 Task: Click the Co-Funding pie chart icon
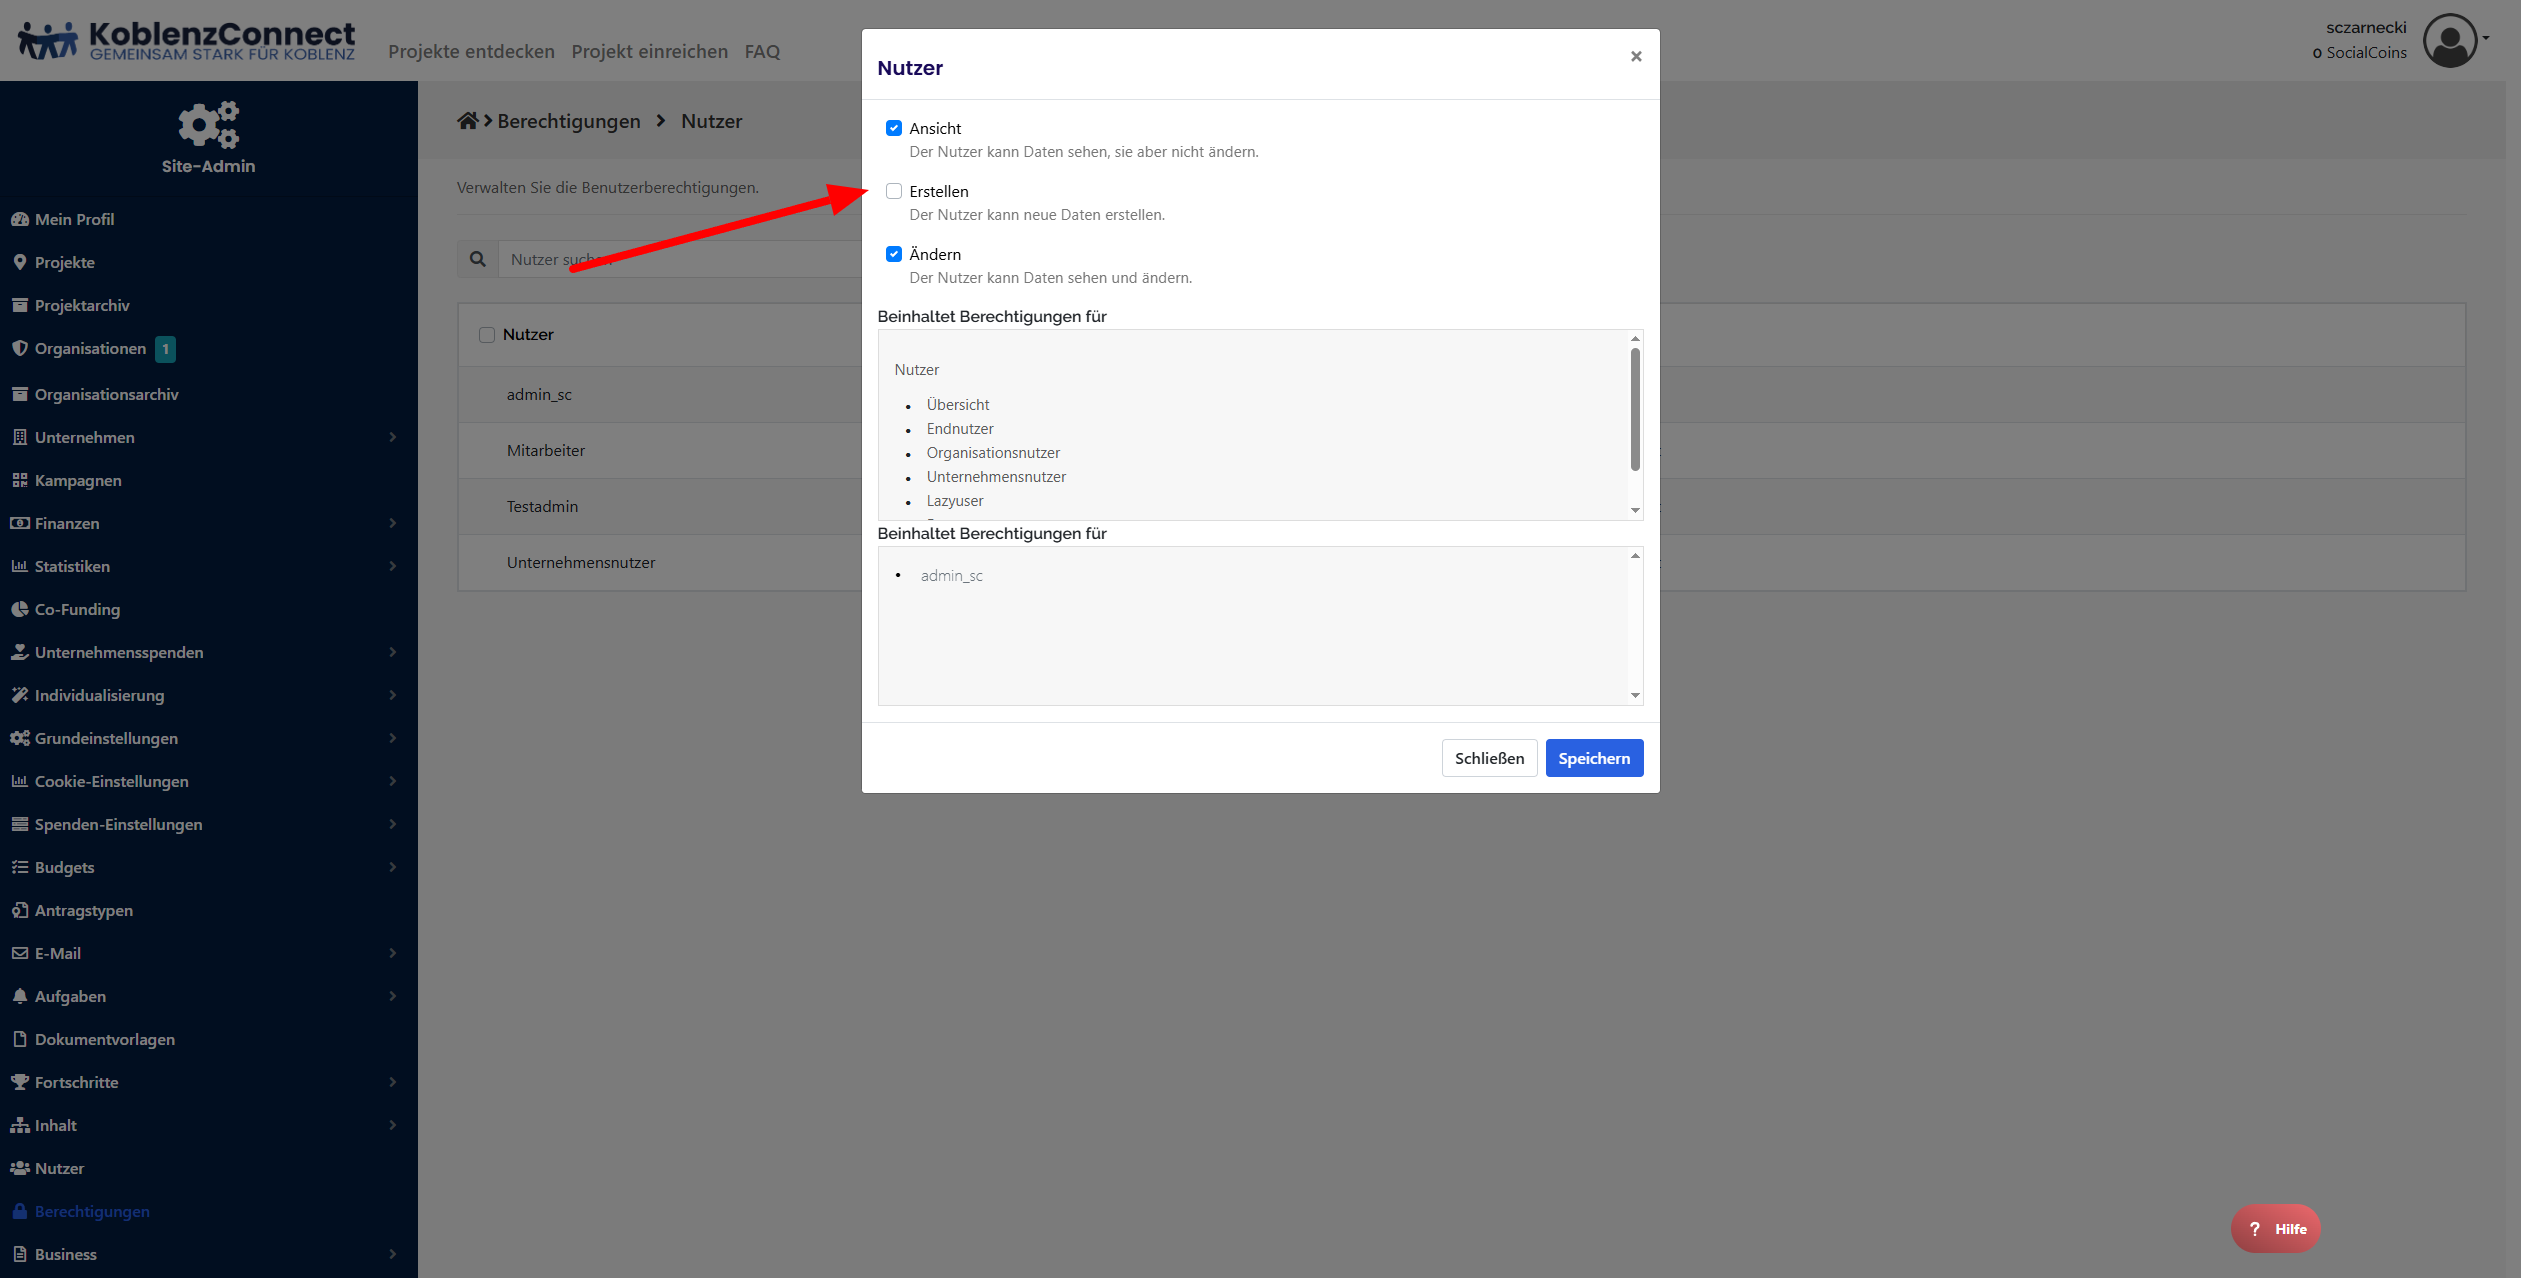pyautogui.click(x=19, y=609)
